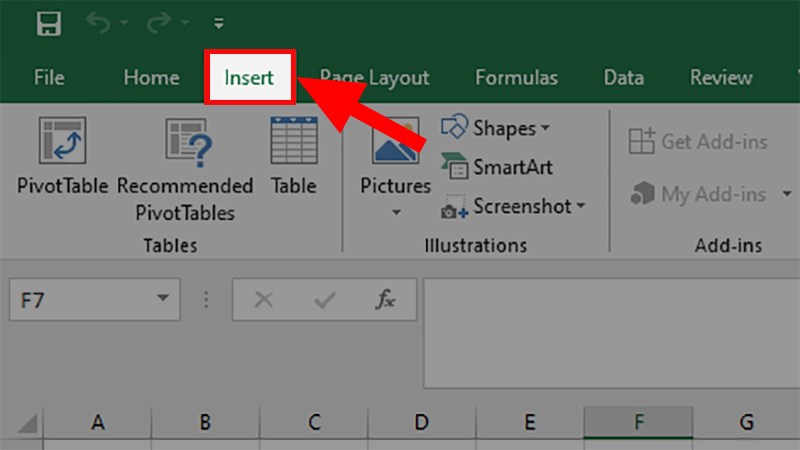Select column A header

tap(97, 422)
